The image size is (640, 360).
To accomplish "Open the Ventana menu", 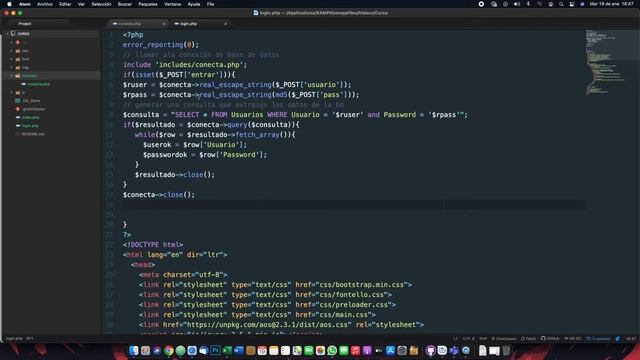I will 172,4.
